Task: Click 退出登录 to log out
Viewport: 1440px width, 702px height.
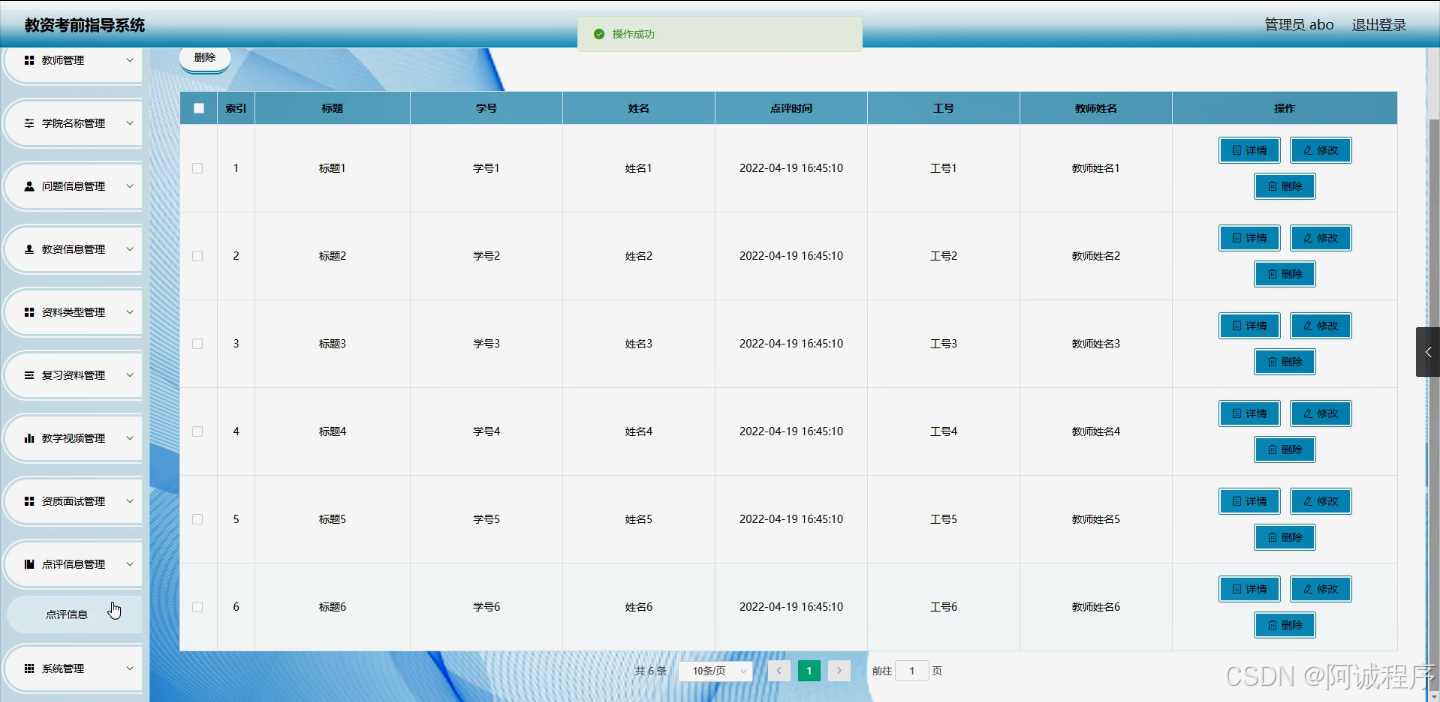Action: 1379,25
